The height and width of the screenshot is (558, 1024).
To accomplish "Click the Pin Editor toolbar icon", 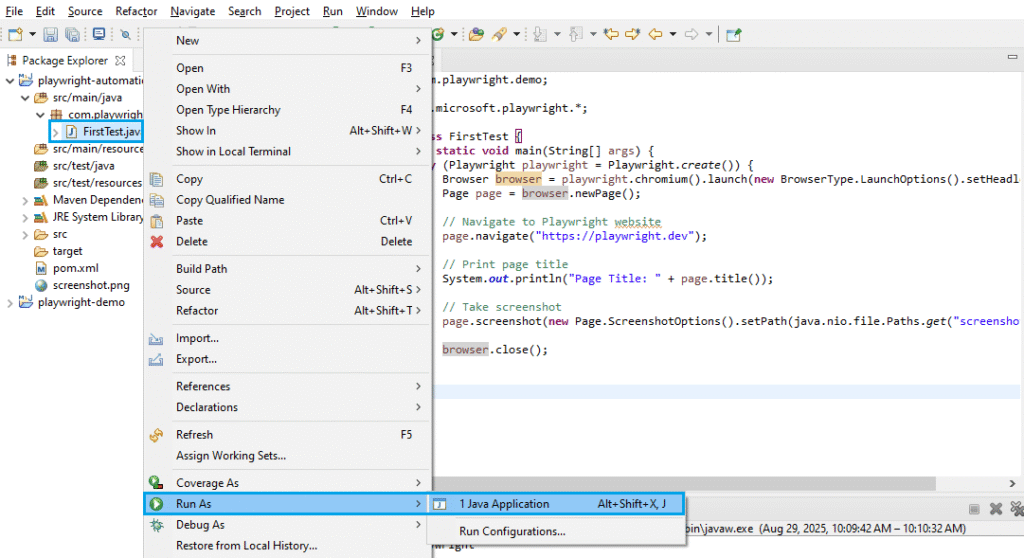I will point(733,35).
